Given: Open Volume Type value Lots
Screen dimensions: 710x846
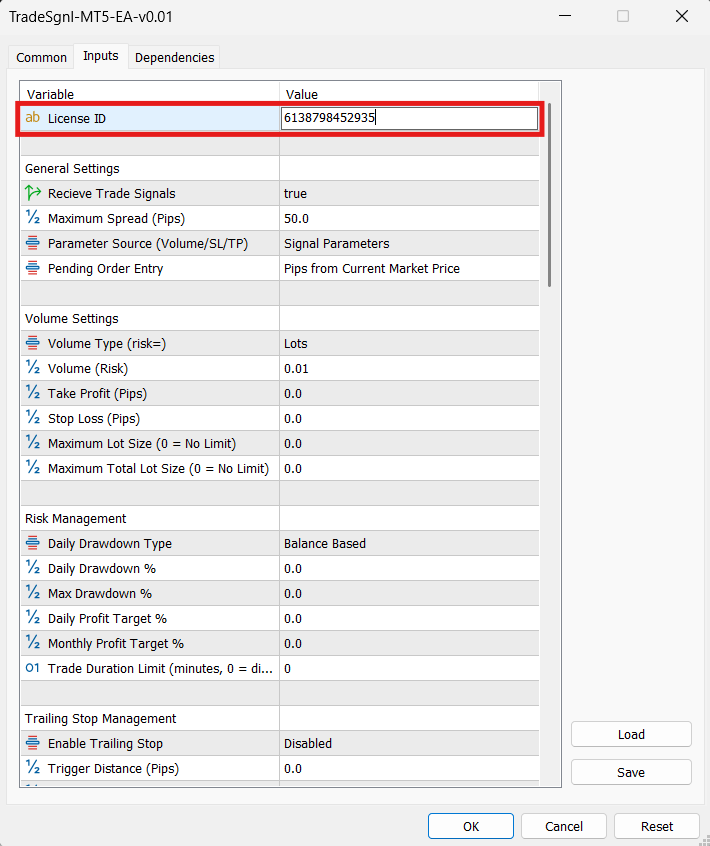Looking at the screenshot, I should pos(409,343).
